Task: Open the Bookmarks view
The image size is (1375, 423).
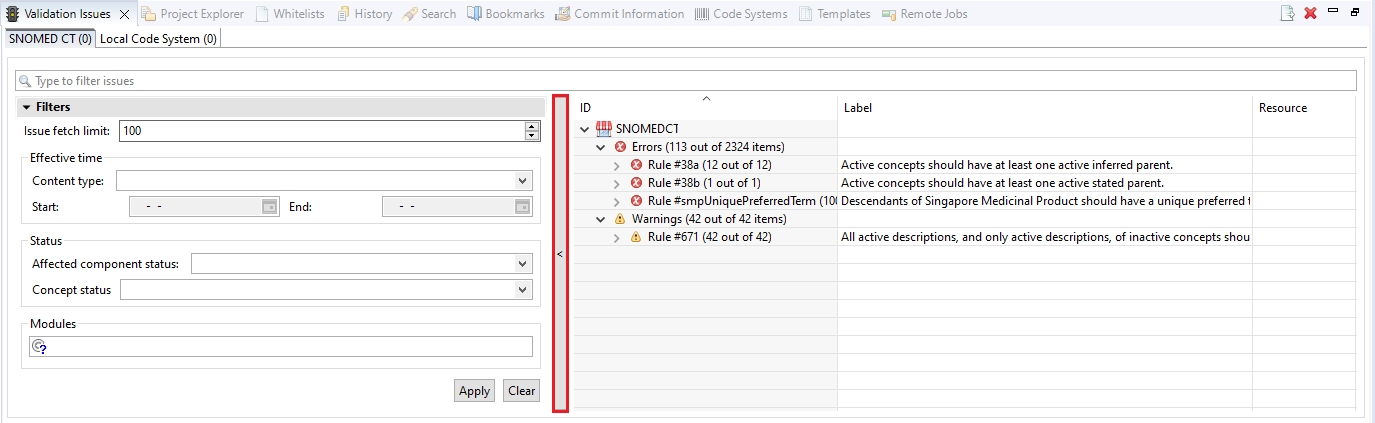Action: coord(509,14)
